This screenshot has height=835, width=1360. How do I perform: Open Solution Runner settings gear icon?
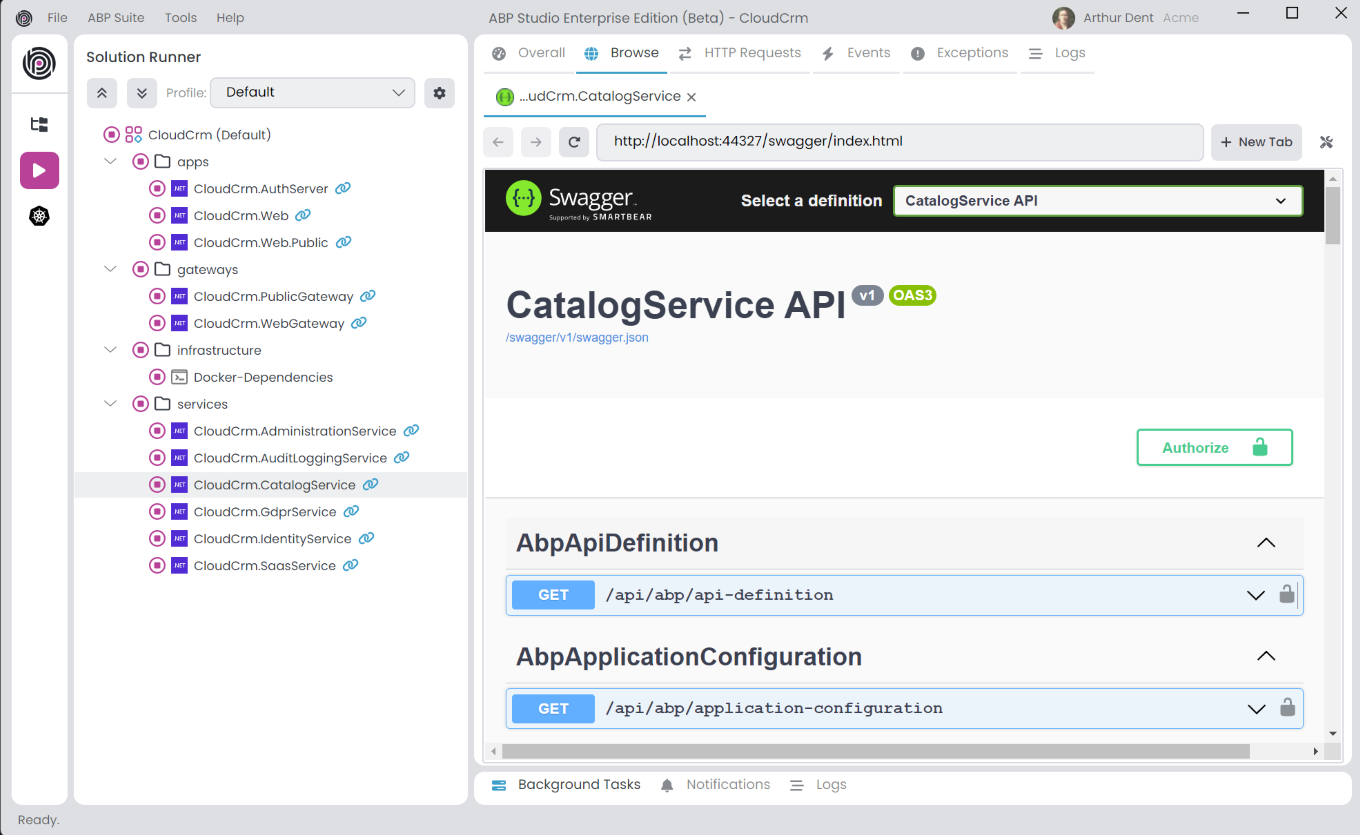click(x=439, y=92)
